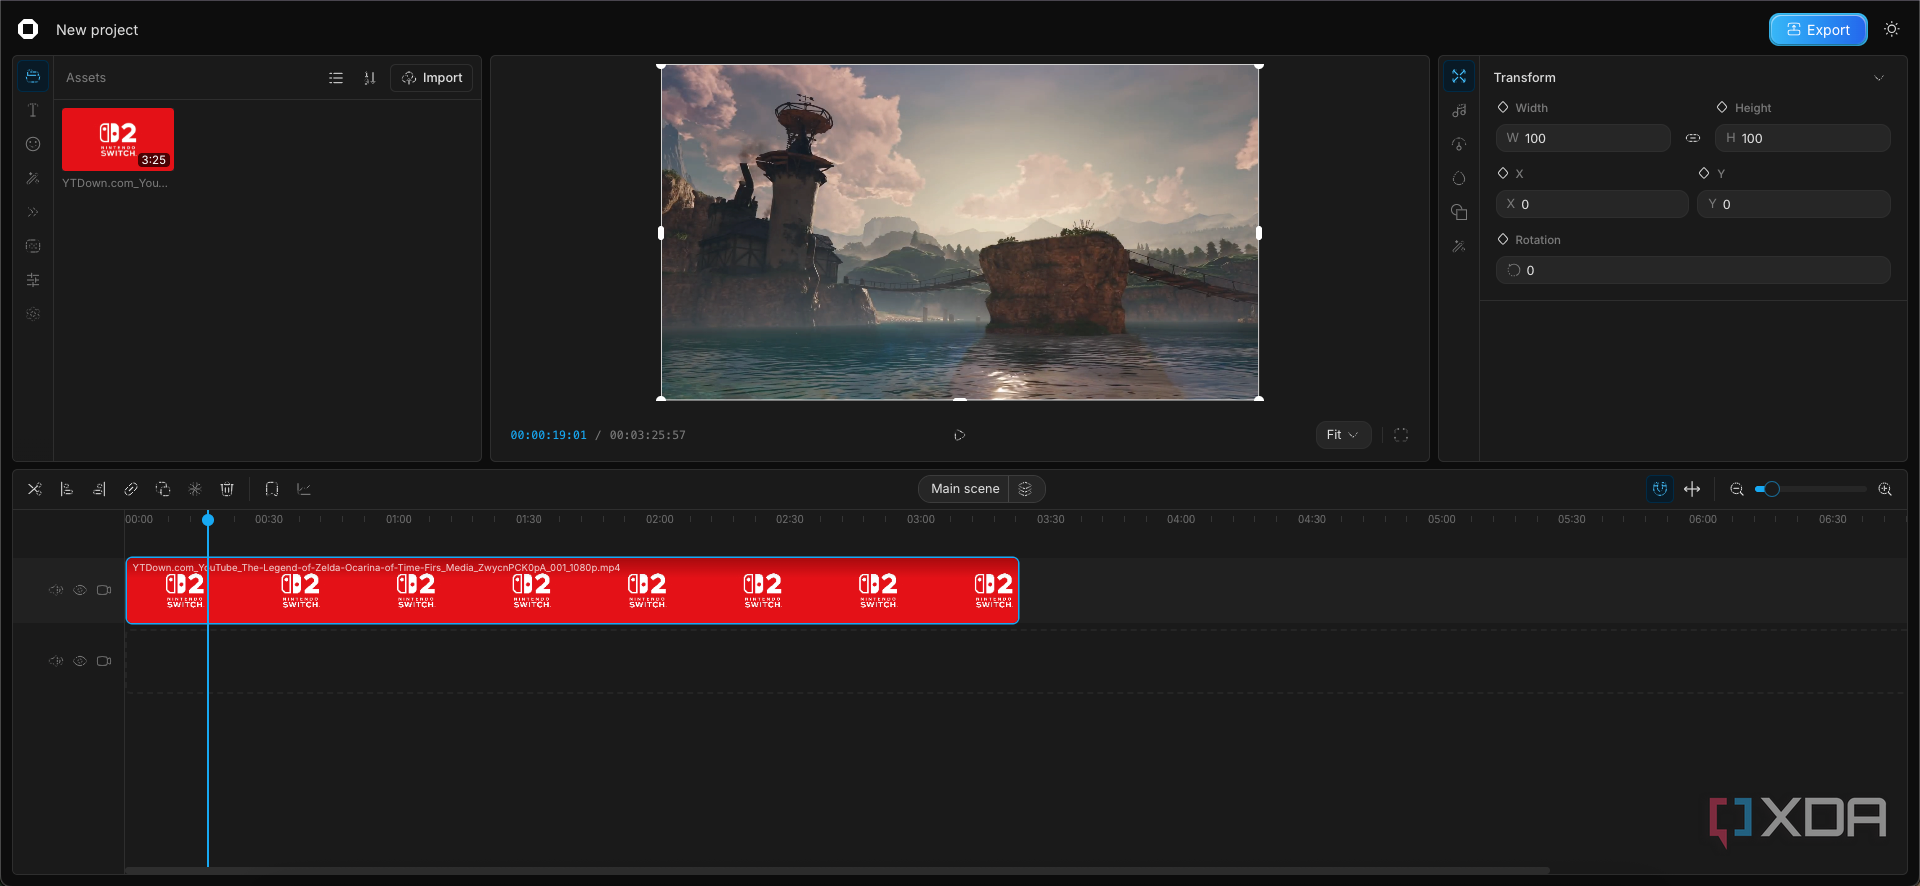Toggle the camera icon on the second track
1920x886 pixels.
pyautogui.click(x=104, y=661)
